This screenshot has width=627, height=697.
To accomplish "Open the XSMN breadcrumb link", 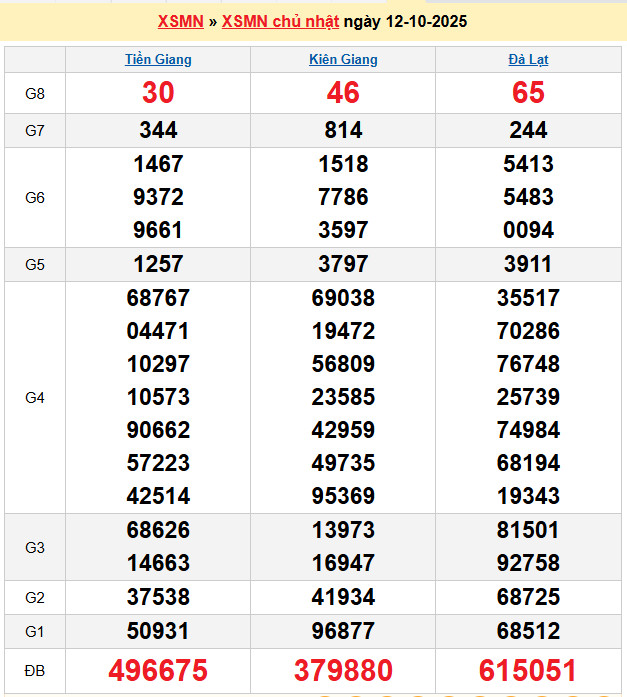I will [x=180, y=21].
